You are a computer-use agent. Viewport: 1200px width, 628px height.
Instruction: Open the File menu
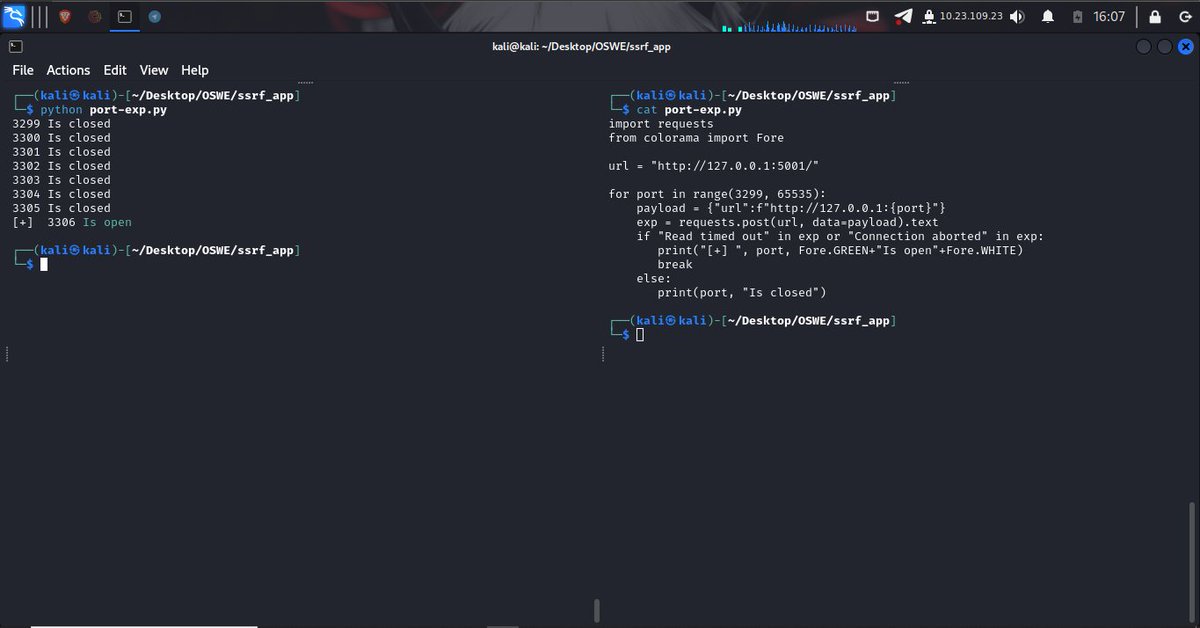pos(23,70)
